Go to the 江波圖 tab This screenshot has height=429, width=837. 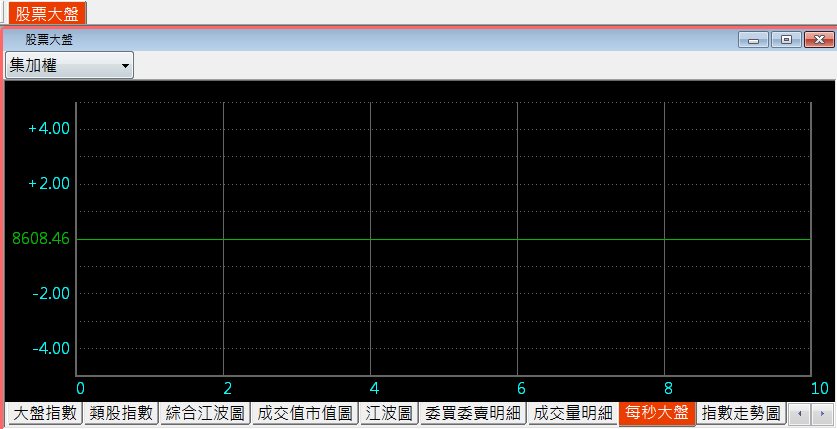click(x=388, y=413)
